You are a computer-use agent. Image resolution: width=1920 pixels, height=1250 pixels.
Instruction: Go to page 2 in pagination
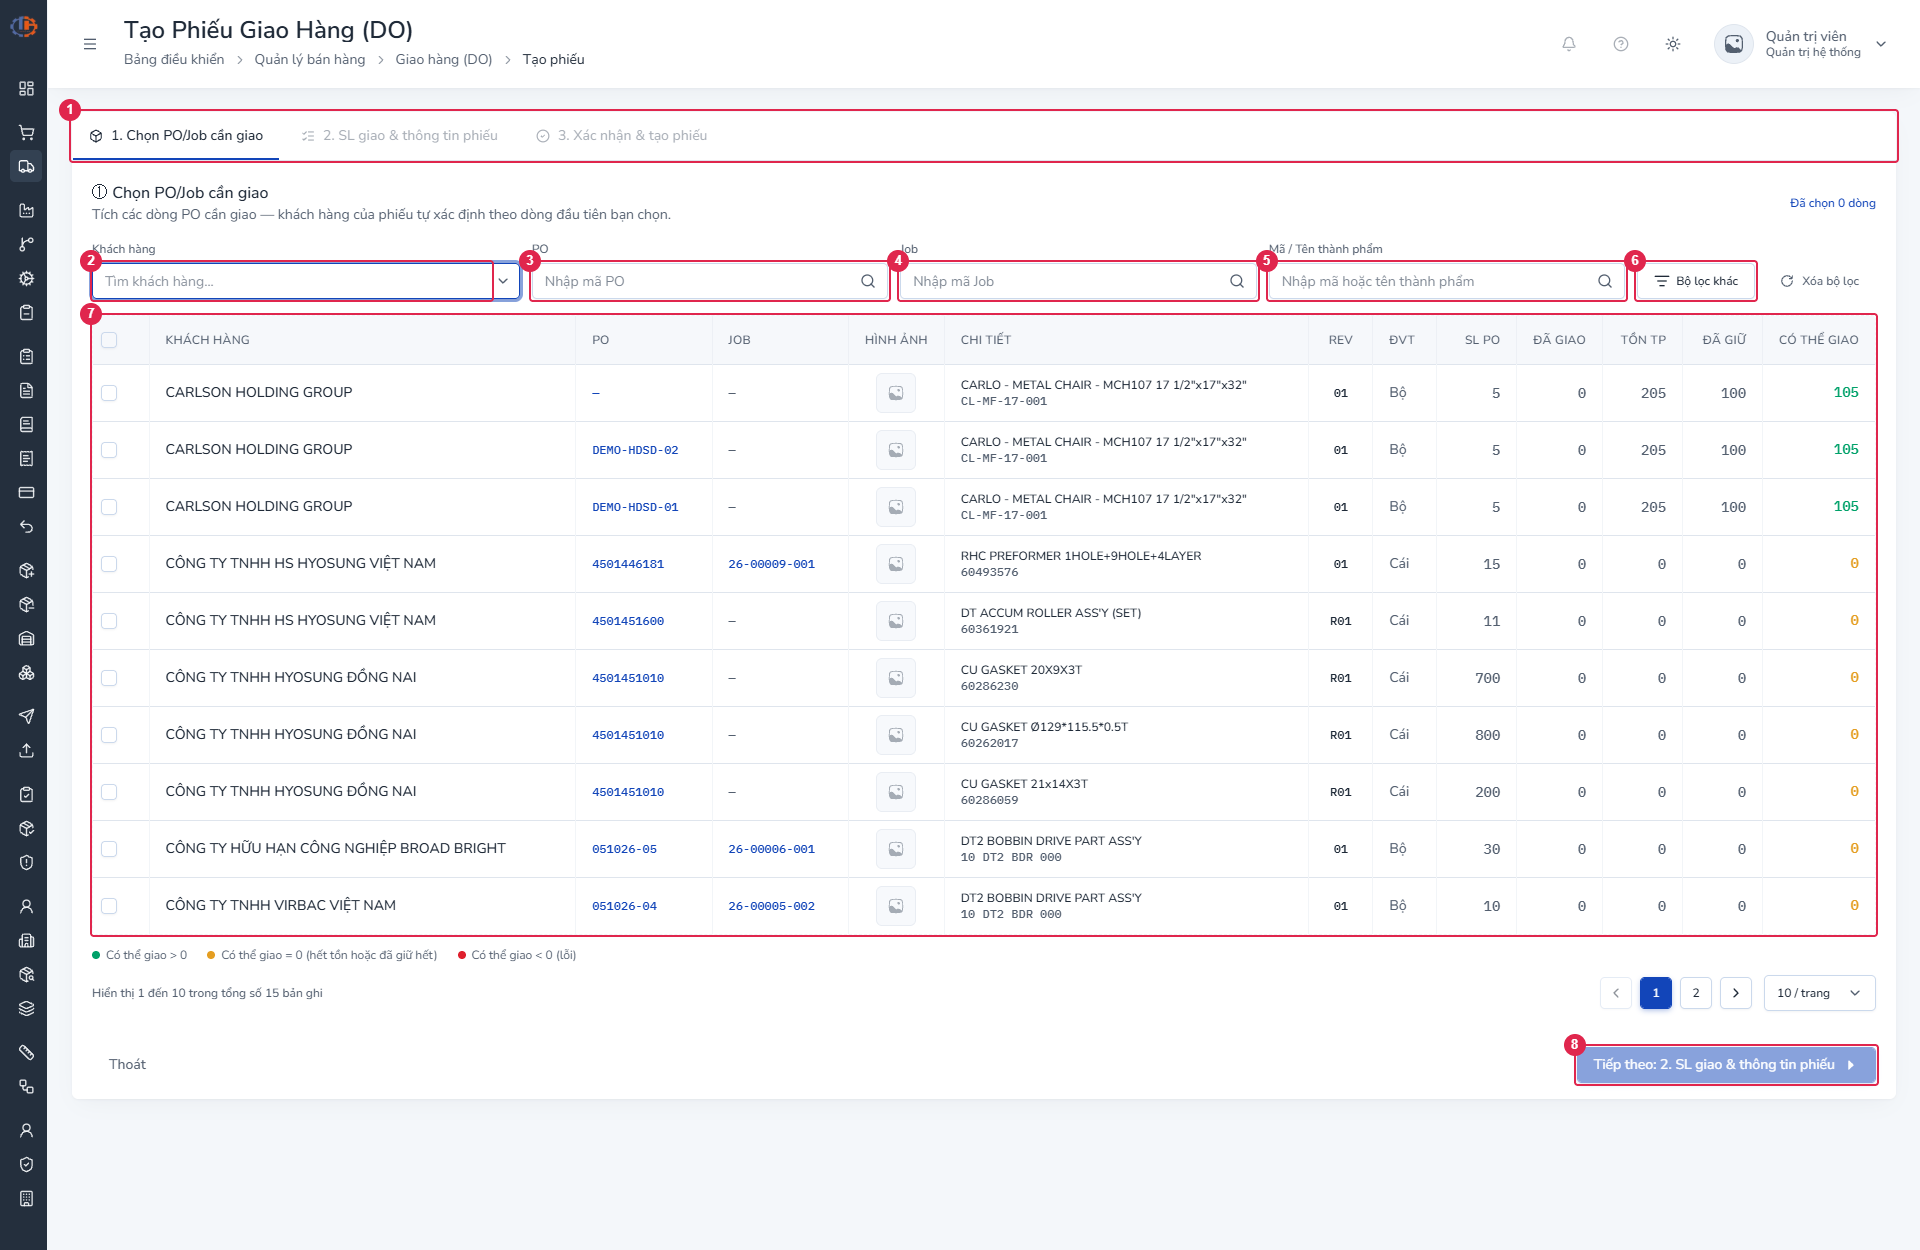[x=1696, y=993]
